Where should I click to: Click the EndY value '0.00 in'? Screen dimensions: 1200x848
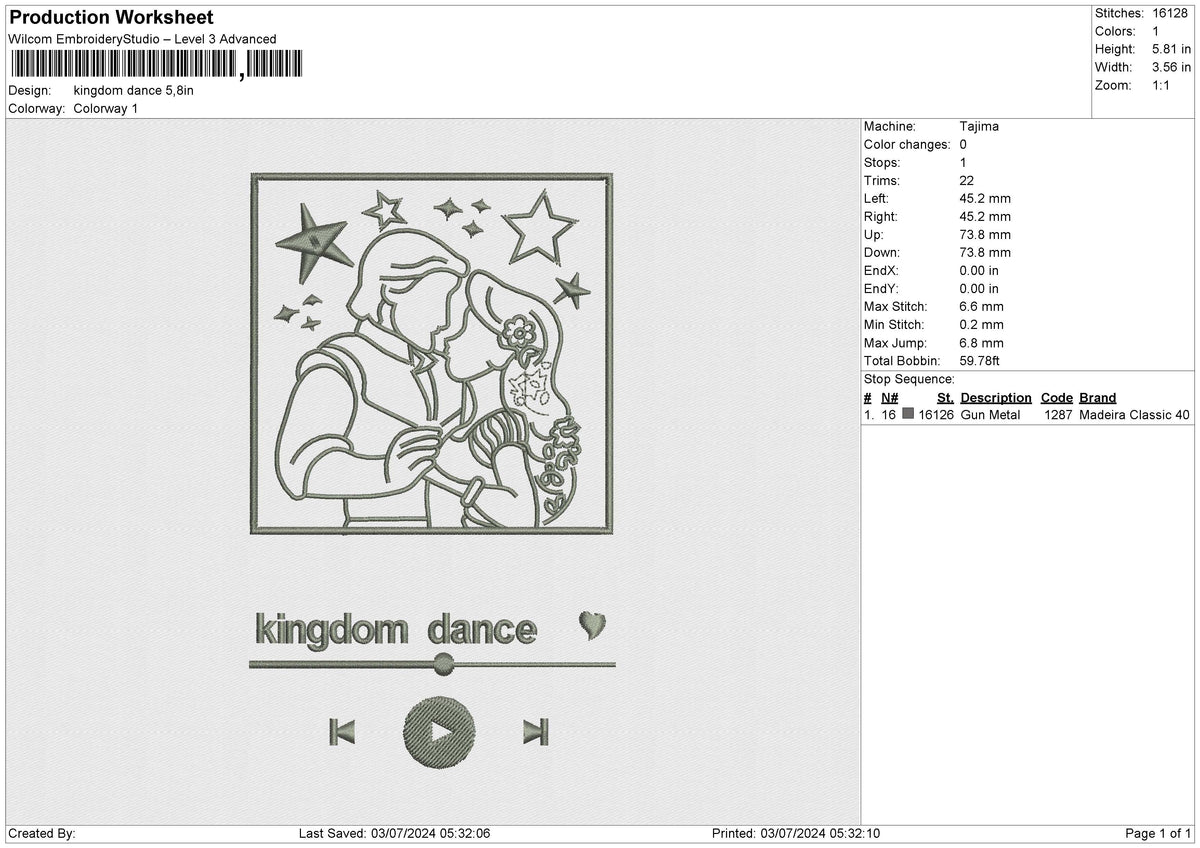(978, 288)
